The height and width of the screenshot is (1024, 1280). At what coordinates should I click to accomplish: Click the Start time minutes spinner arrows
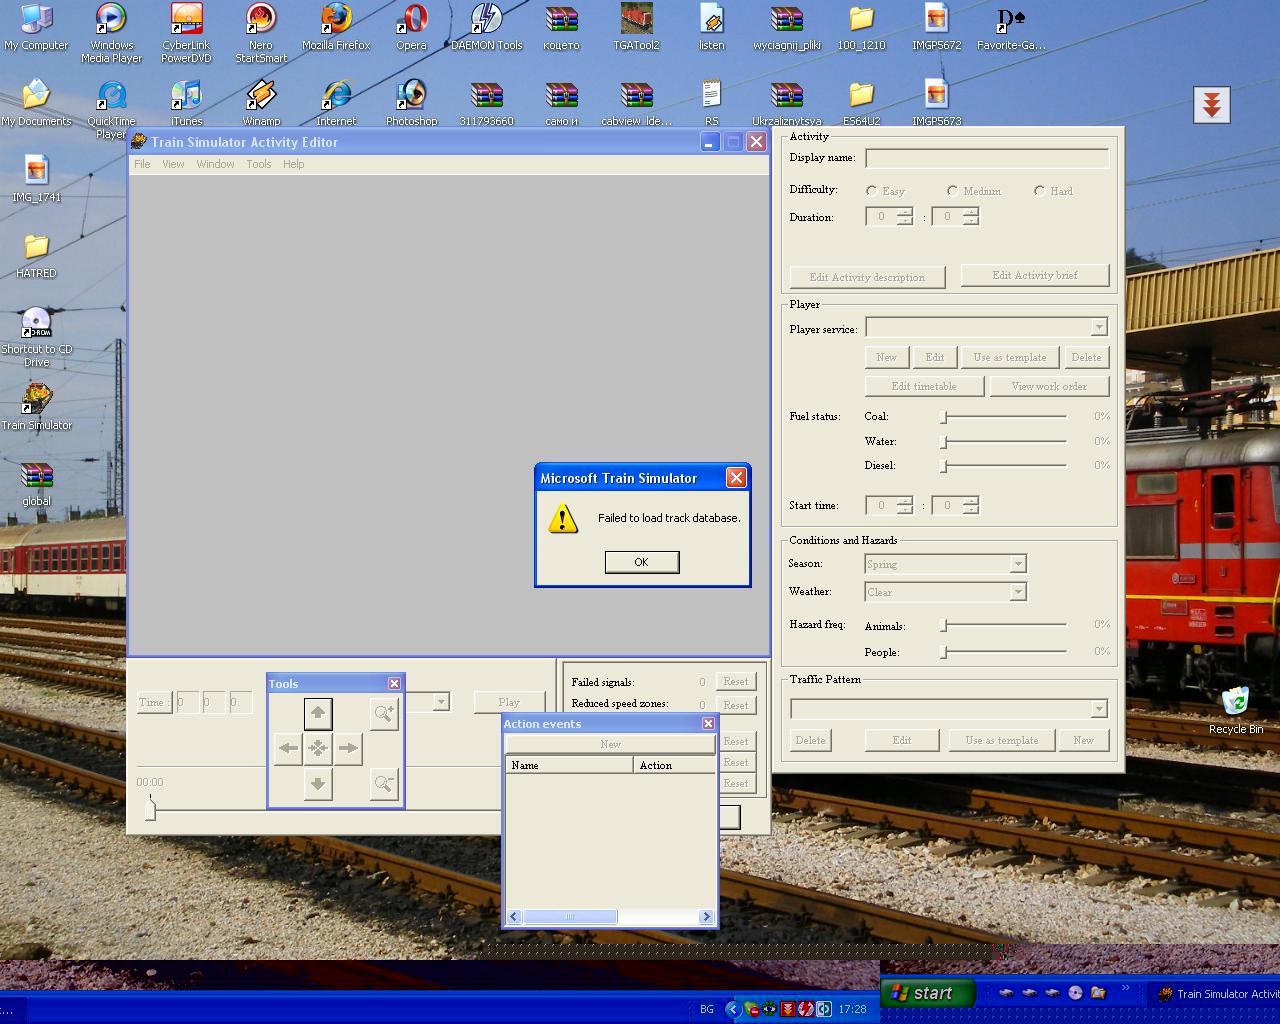tap(970, 505)
